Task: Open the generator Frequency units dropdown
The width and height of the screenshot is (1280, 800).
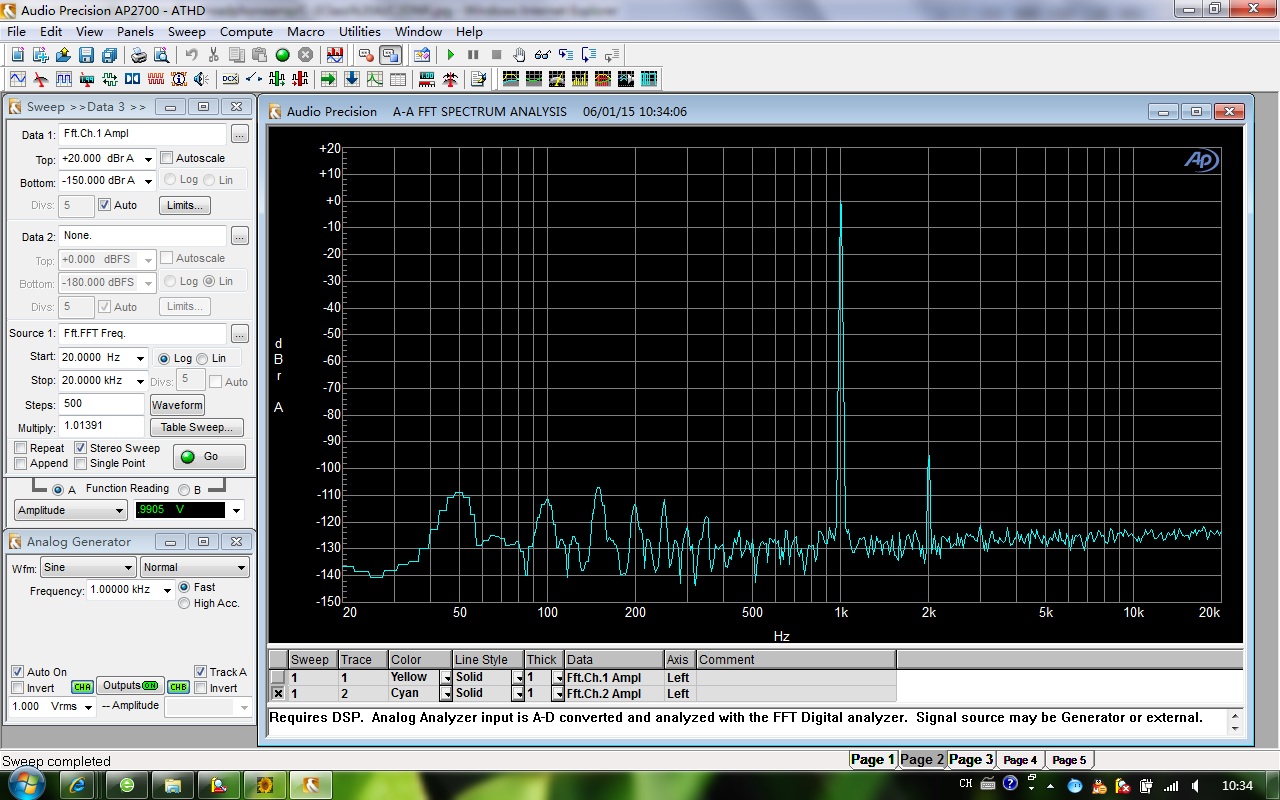Action: 167,590
